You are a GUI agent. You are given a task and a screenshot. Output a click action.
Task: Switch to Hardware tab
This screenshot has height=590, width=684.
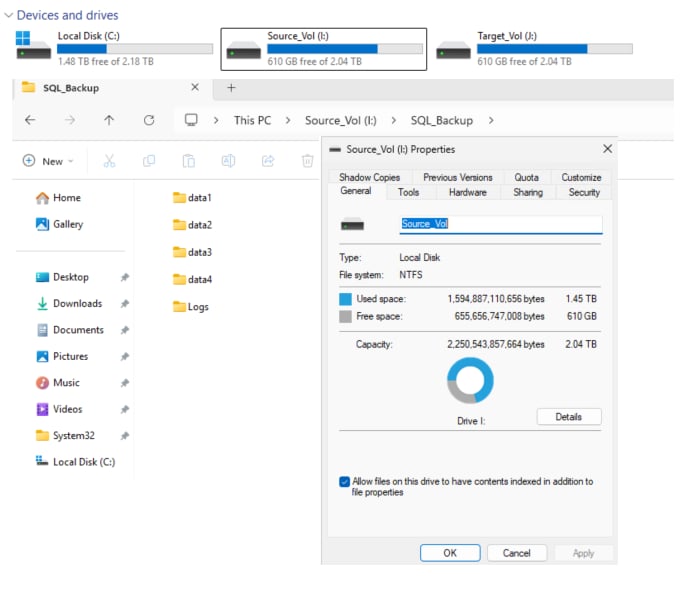click(468, 192)
